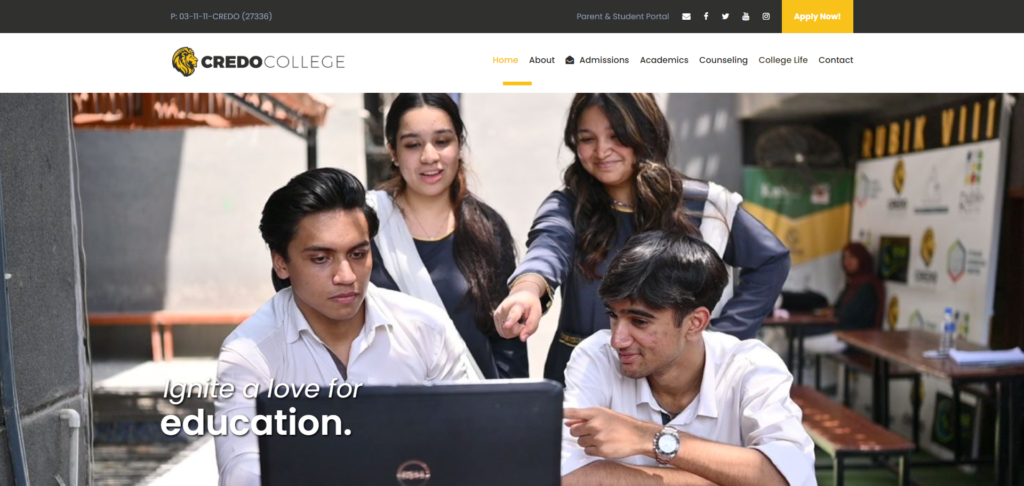Open the email envelope icon
The height and width of the screenshot is (486, 1024).
click(x=686, y=16)
